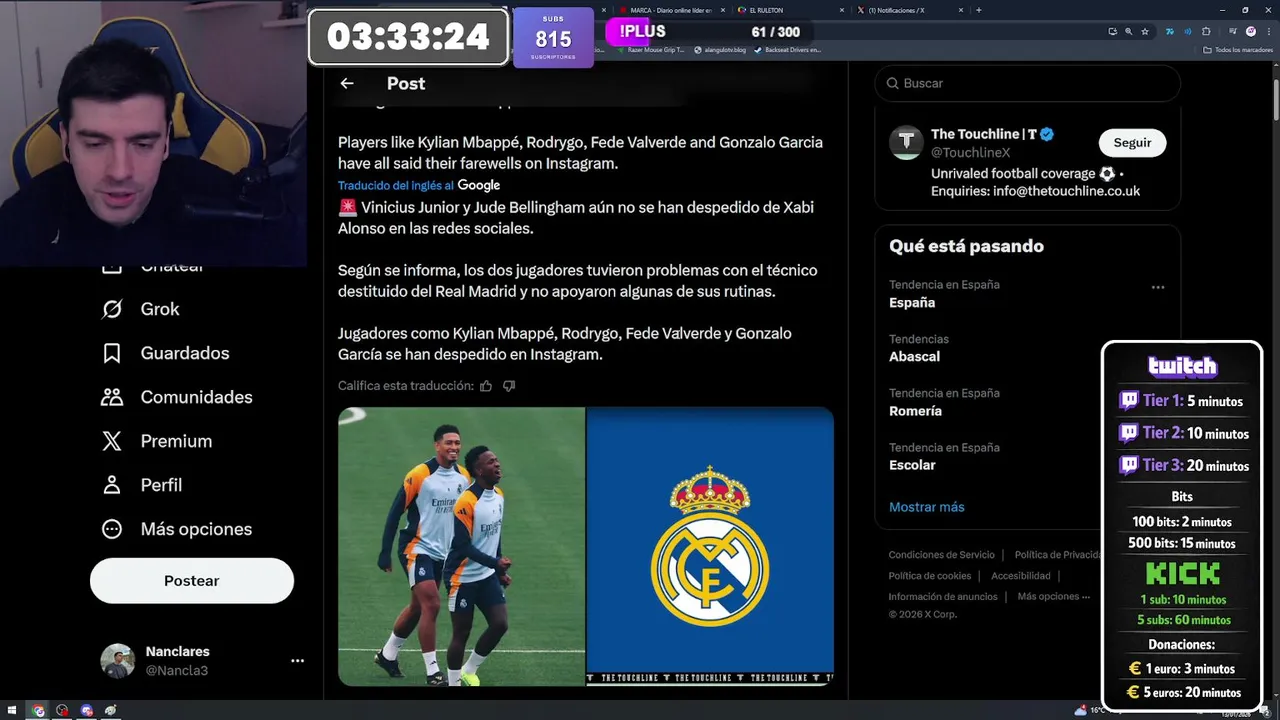The image size is (1280, 720).
Task: Go back using the Post arrow
Action: pos(346,83)
